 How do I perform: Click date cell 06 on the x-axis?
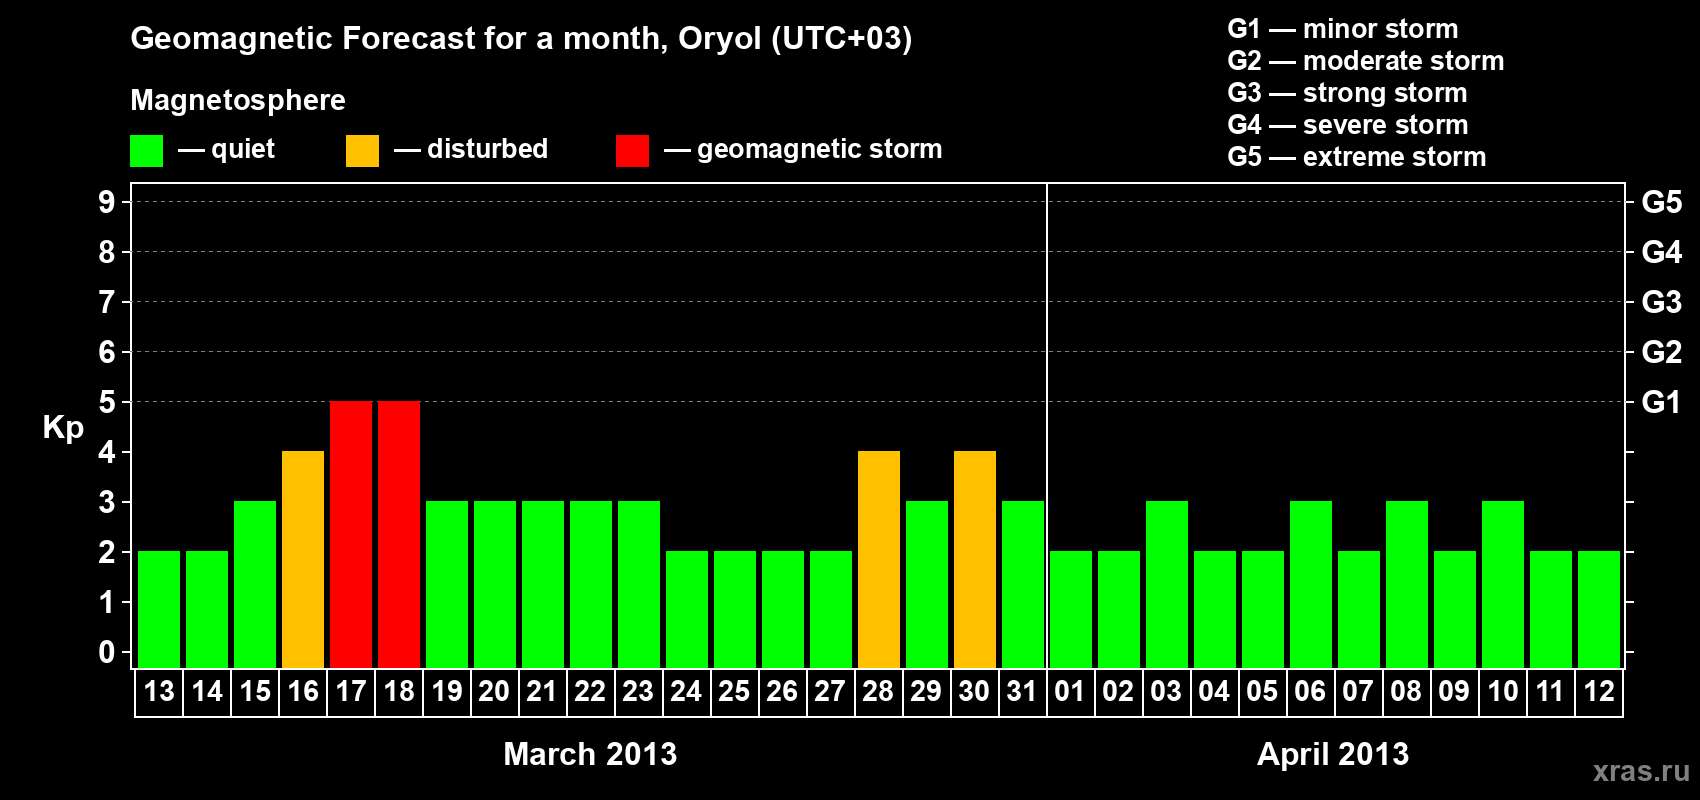(x=1311, y=692)
